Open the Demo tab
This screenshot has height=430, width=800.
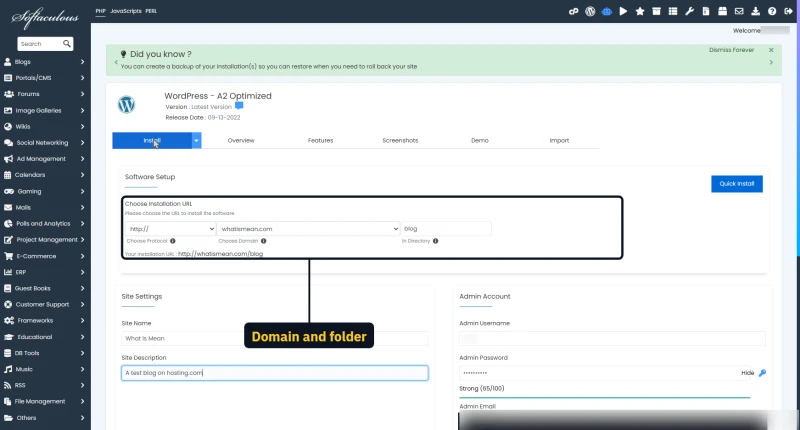[x=480, y=140]
